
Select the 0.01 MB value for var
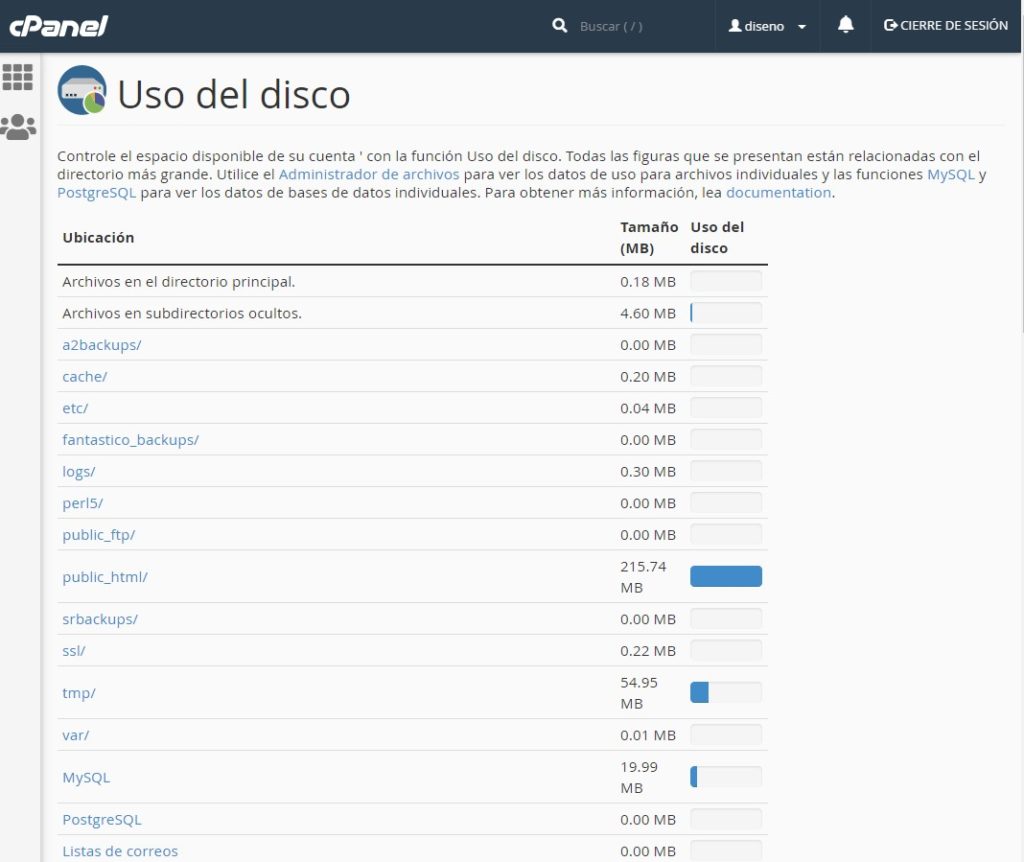pyautogui.click(x=648, y=735)
